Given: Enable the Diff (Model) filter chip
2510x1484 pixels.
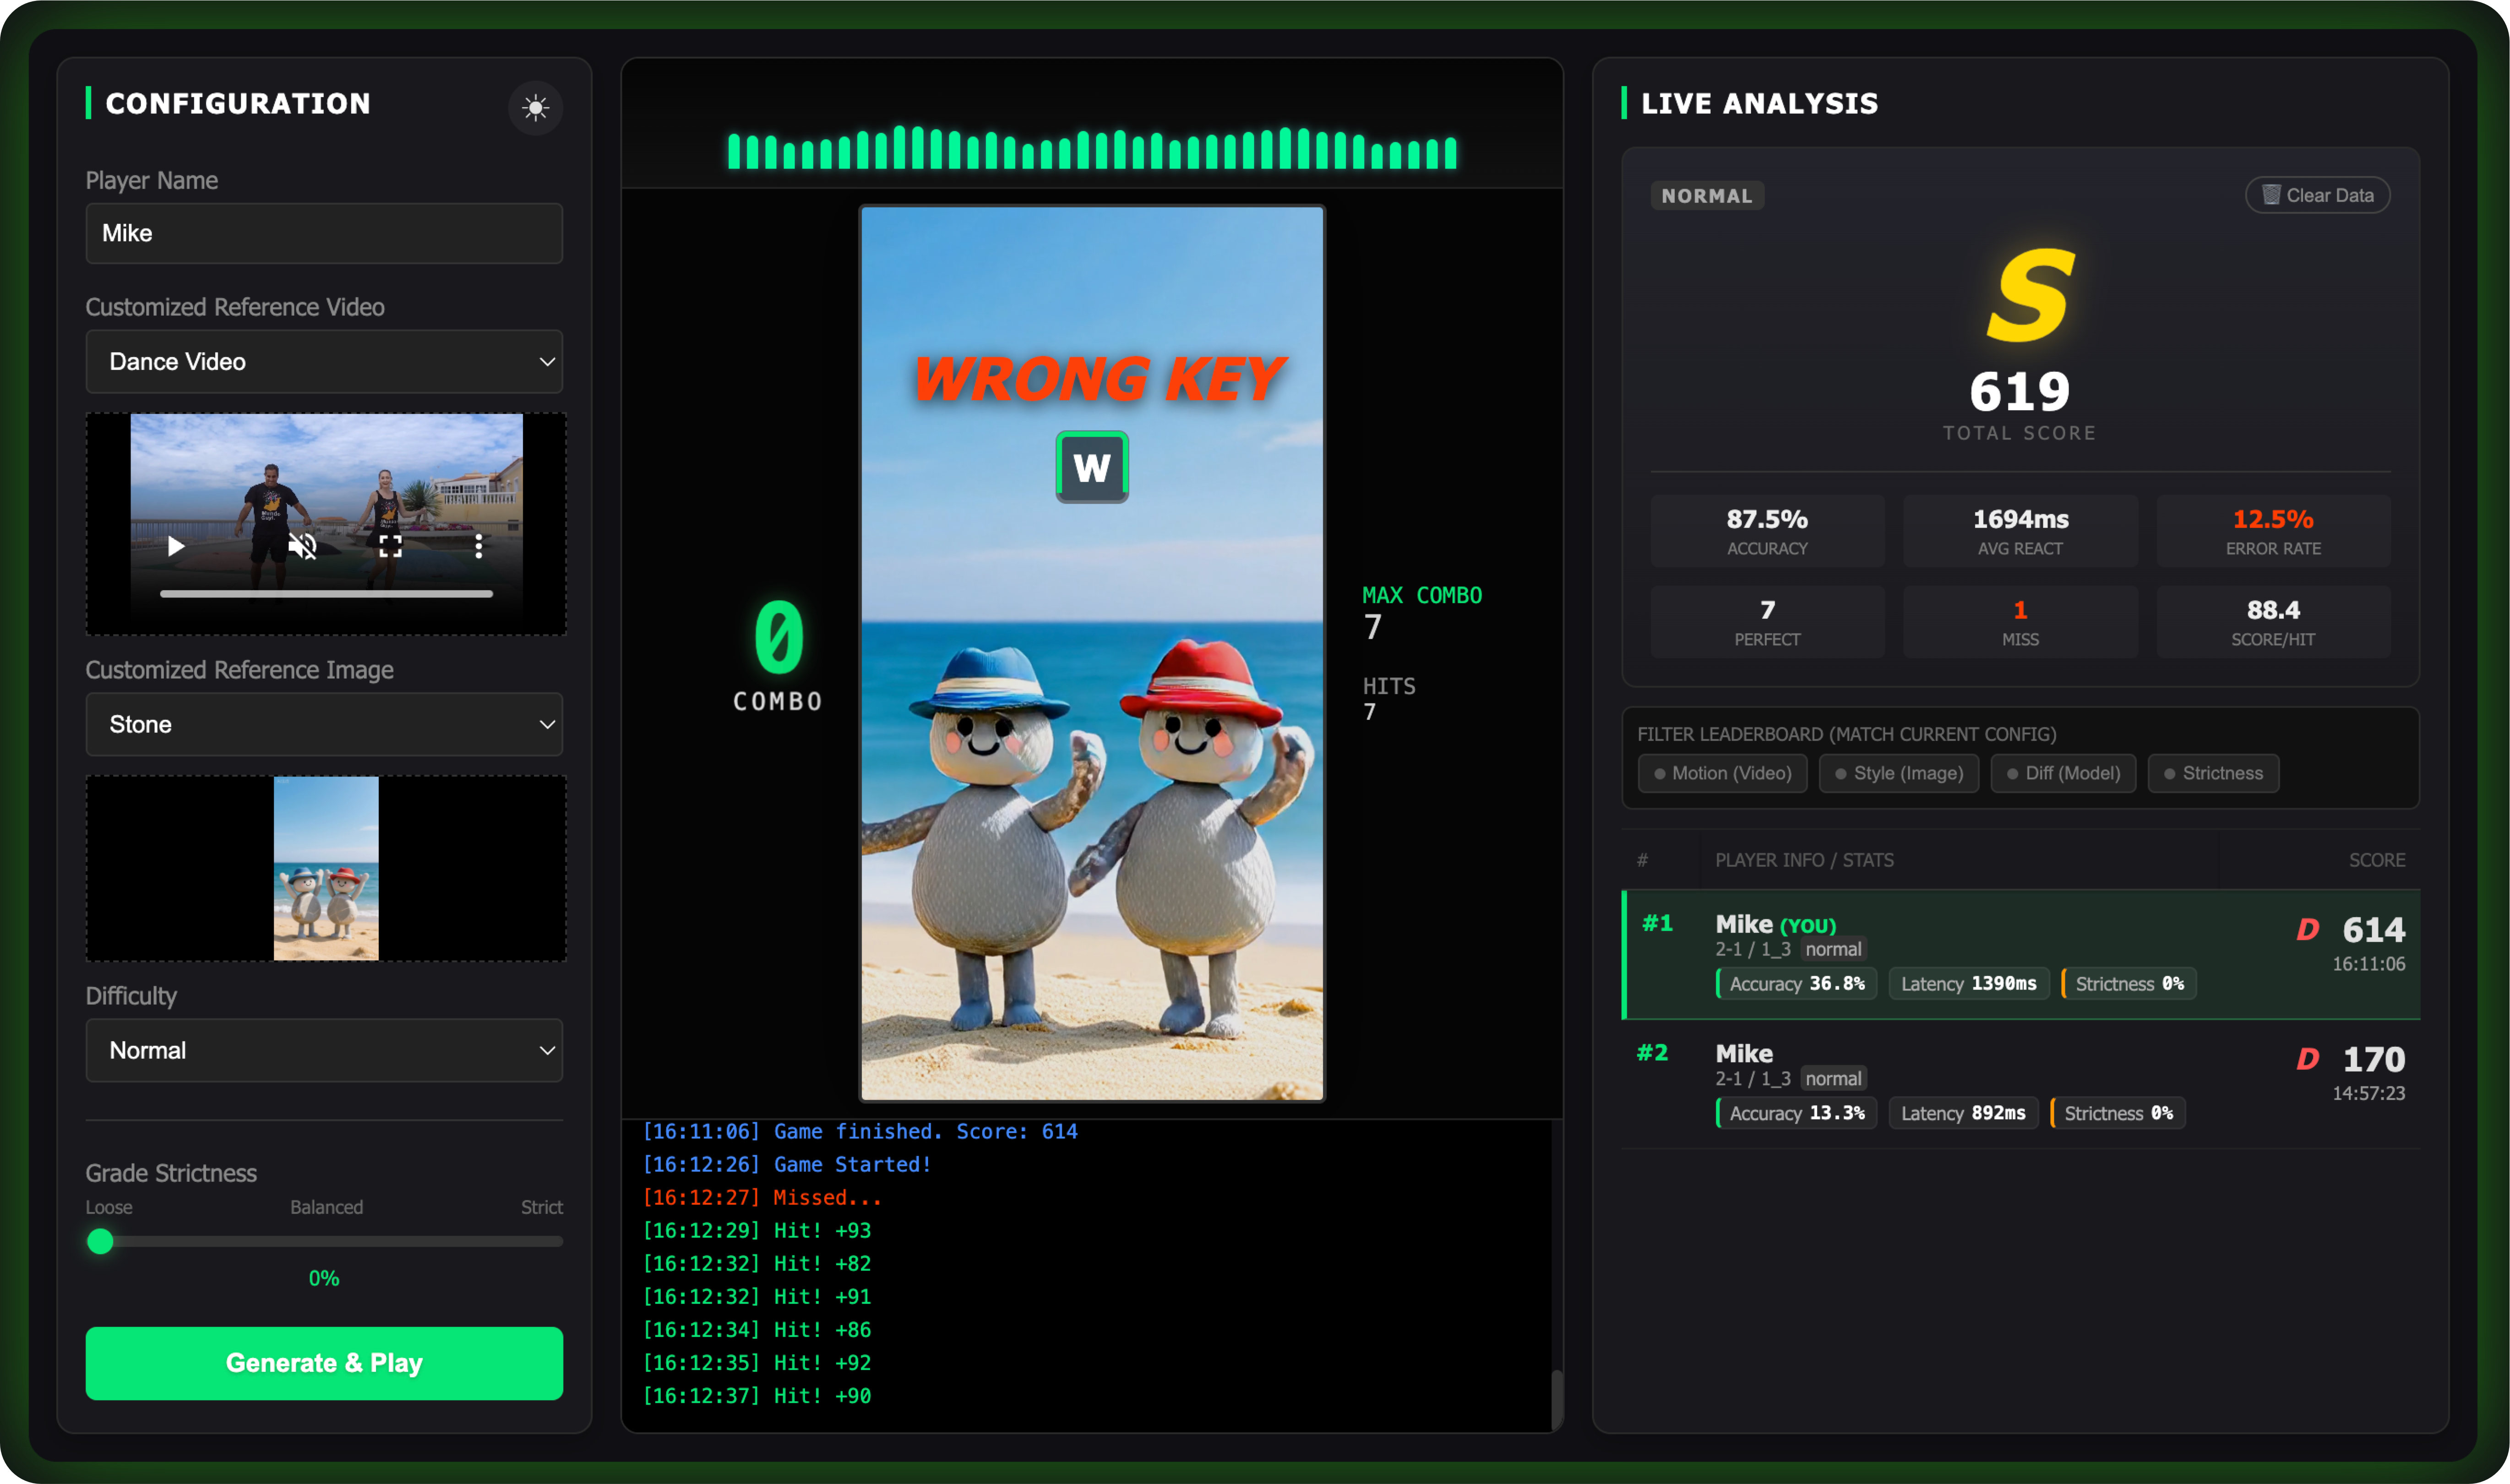Looking at the screenshot, I should 2062,773.
